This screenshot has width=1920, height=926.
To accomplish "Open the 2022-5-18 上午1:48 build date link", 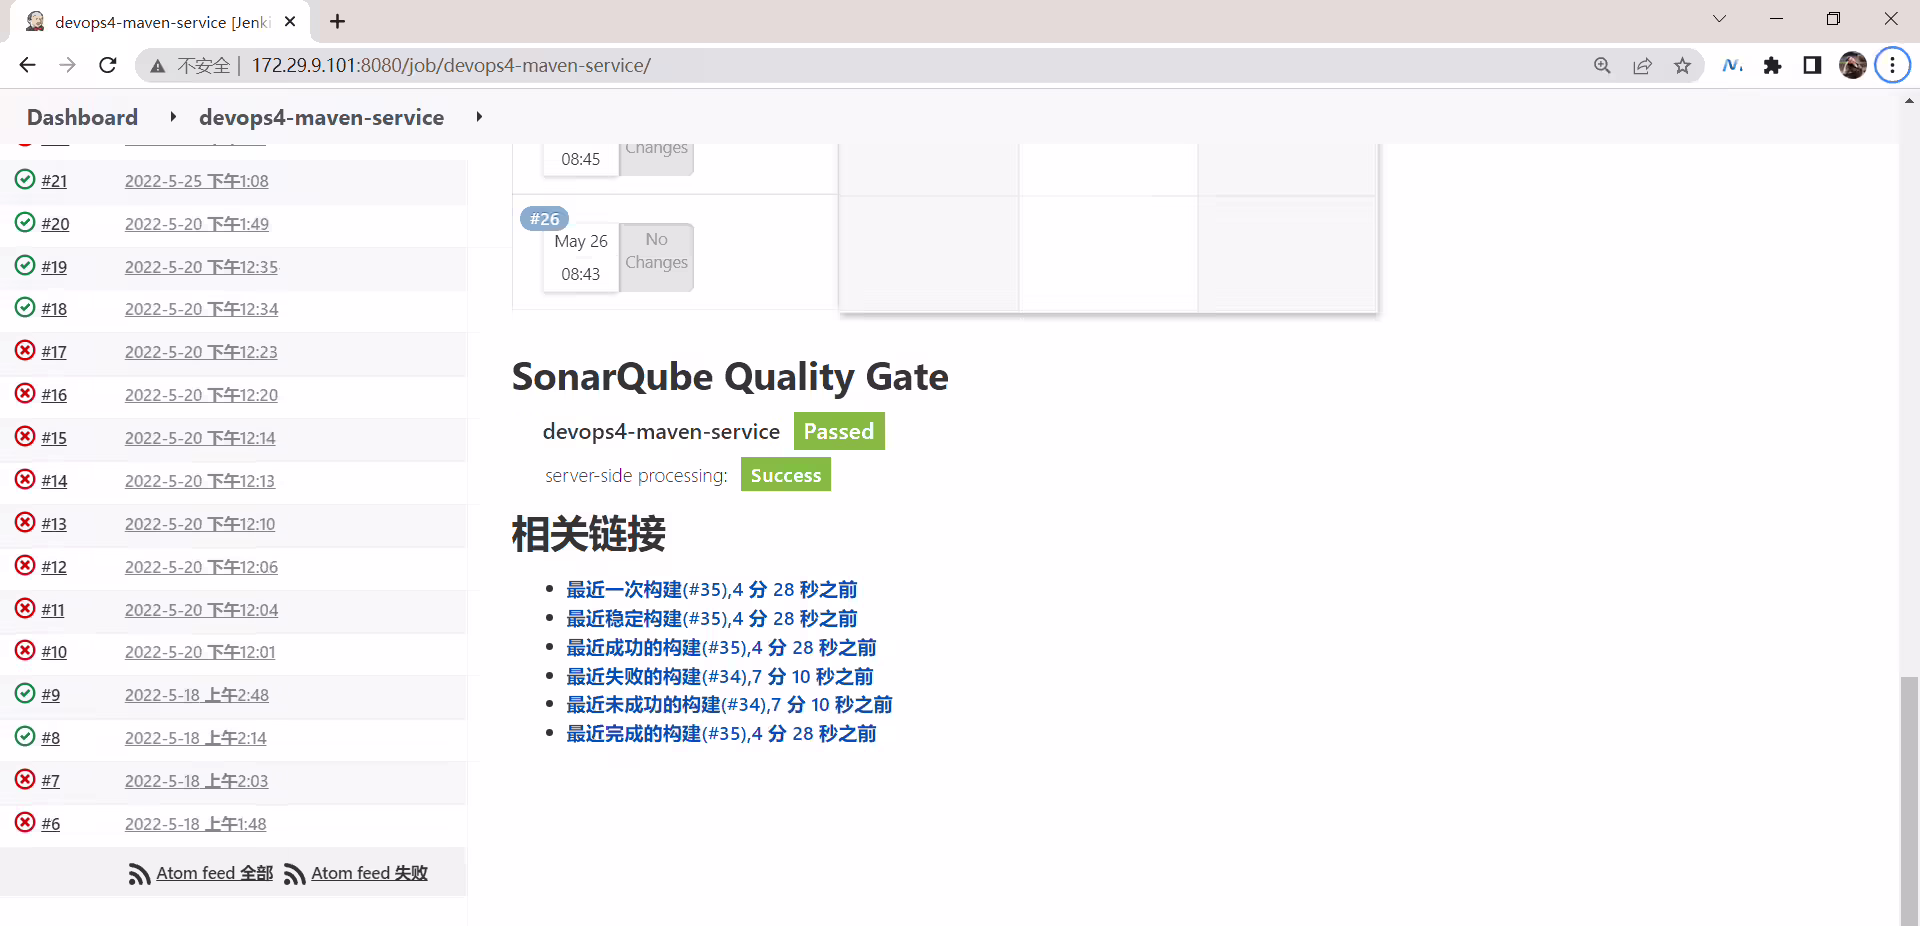I will pyautogui.click(x=196, y=824).
